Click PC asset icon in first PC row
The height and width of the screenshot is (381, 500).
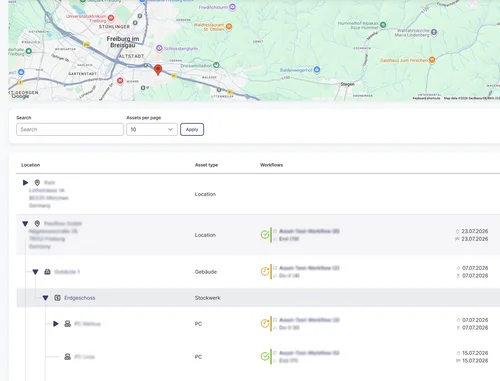click(67, 324)
